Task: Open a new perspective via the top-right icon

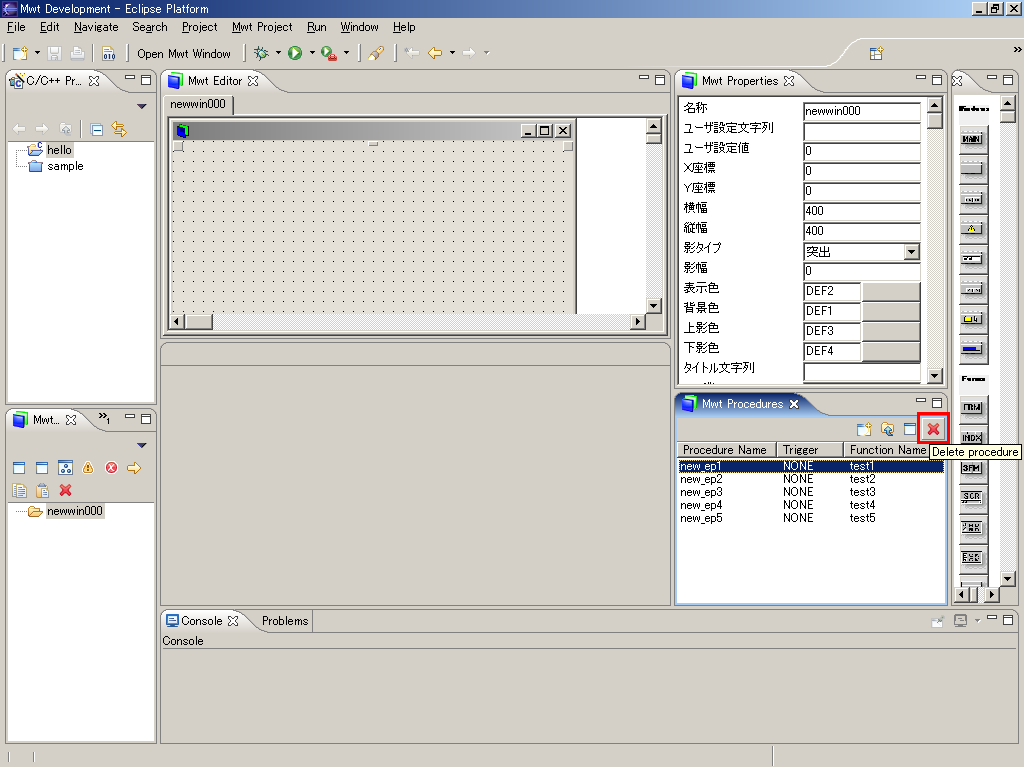Action: 876,54
